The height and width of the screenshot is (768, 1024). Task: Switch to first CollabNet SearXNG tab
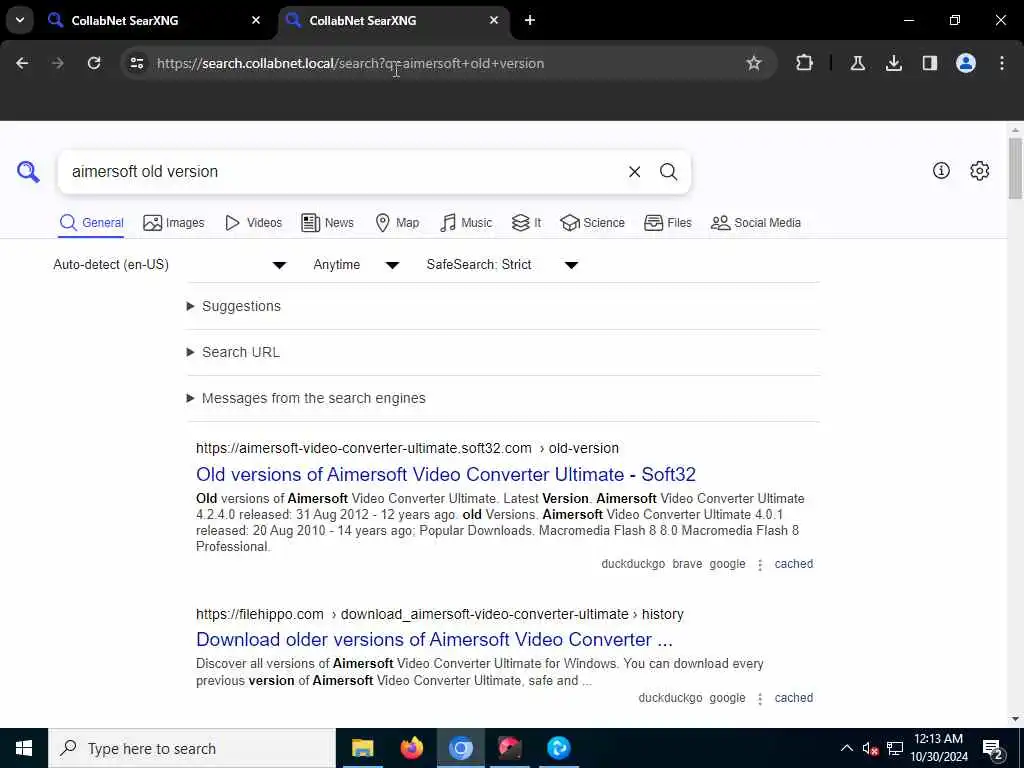pos(152,20)
